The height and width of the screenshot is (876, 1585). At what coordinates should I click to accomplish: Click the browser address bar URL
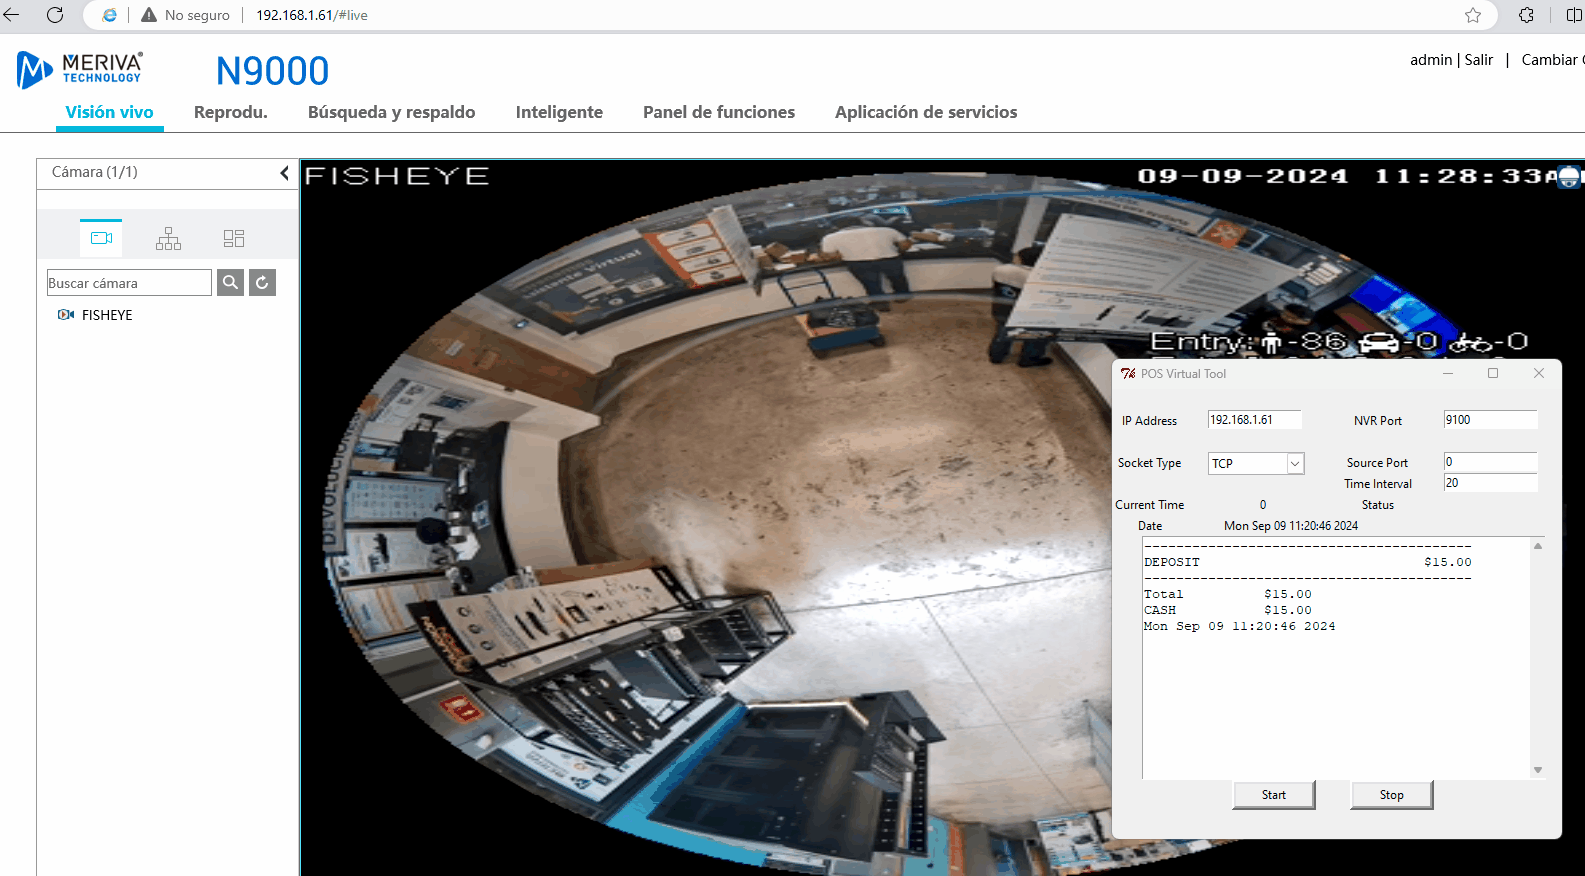coord(312,15)
